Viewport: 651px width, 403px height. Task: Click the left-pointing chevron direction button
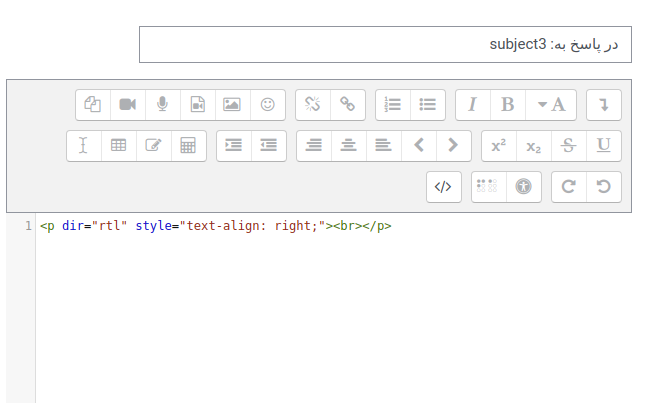[x=419, y=146]
